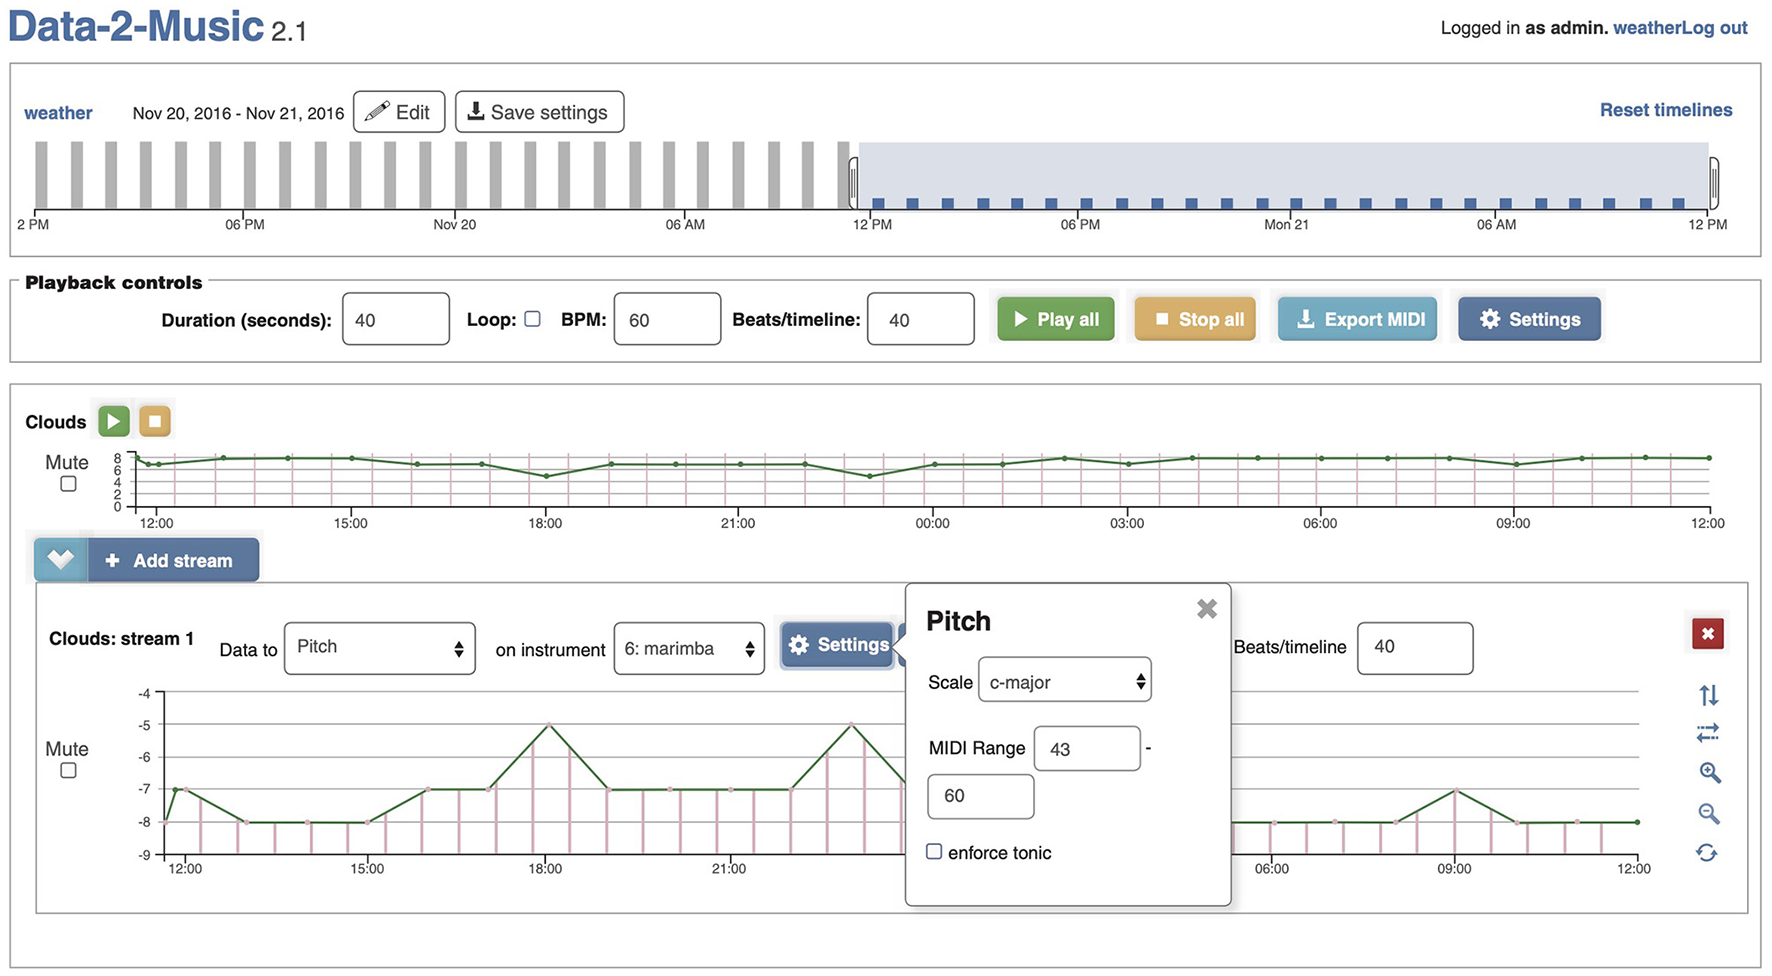Click the right handle of timeline selection
Image resolution: width=1772 pixels, height=976 pixels.
(x=1713, y=183)
